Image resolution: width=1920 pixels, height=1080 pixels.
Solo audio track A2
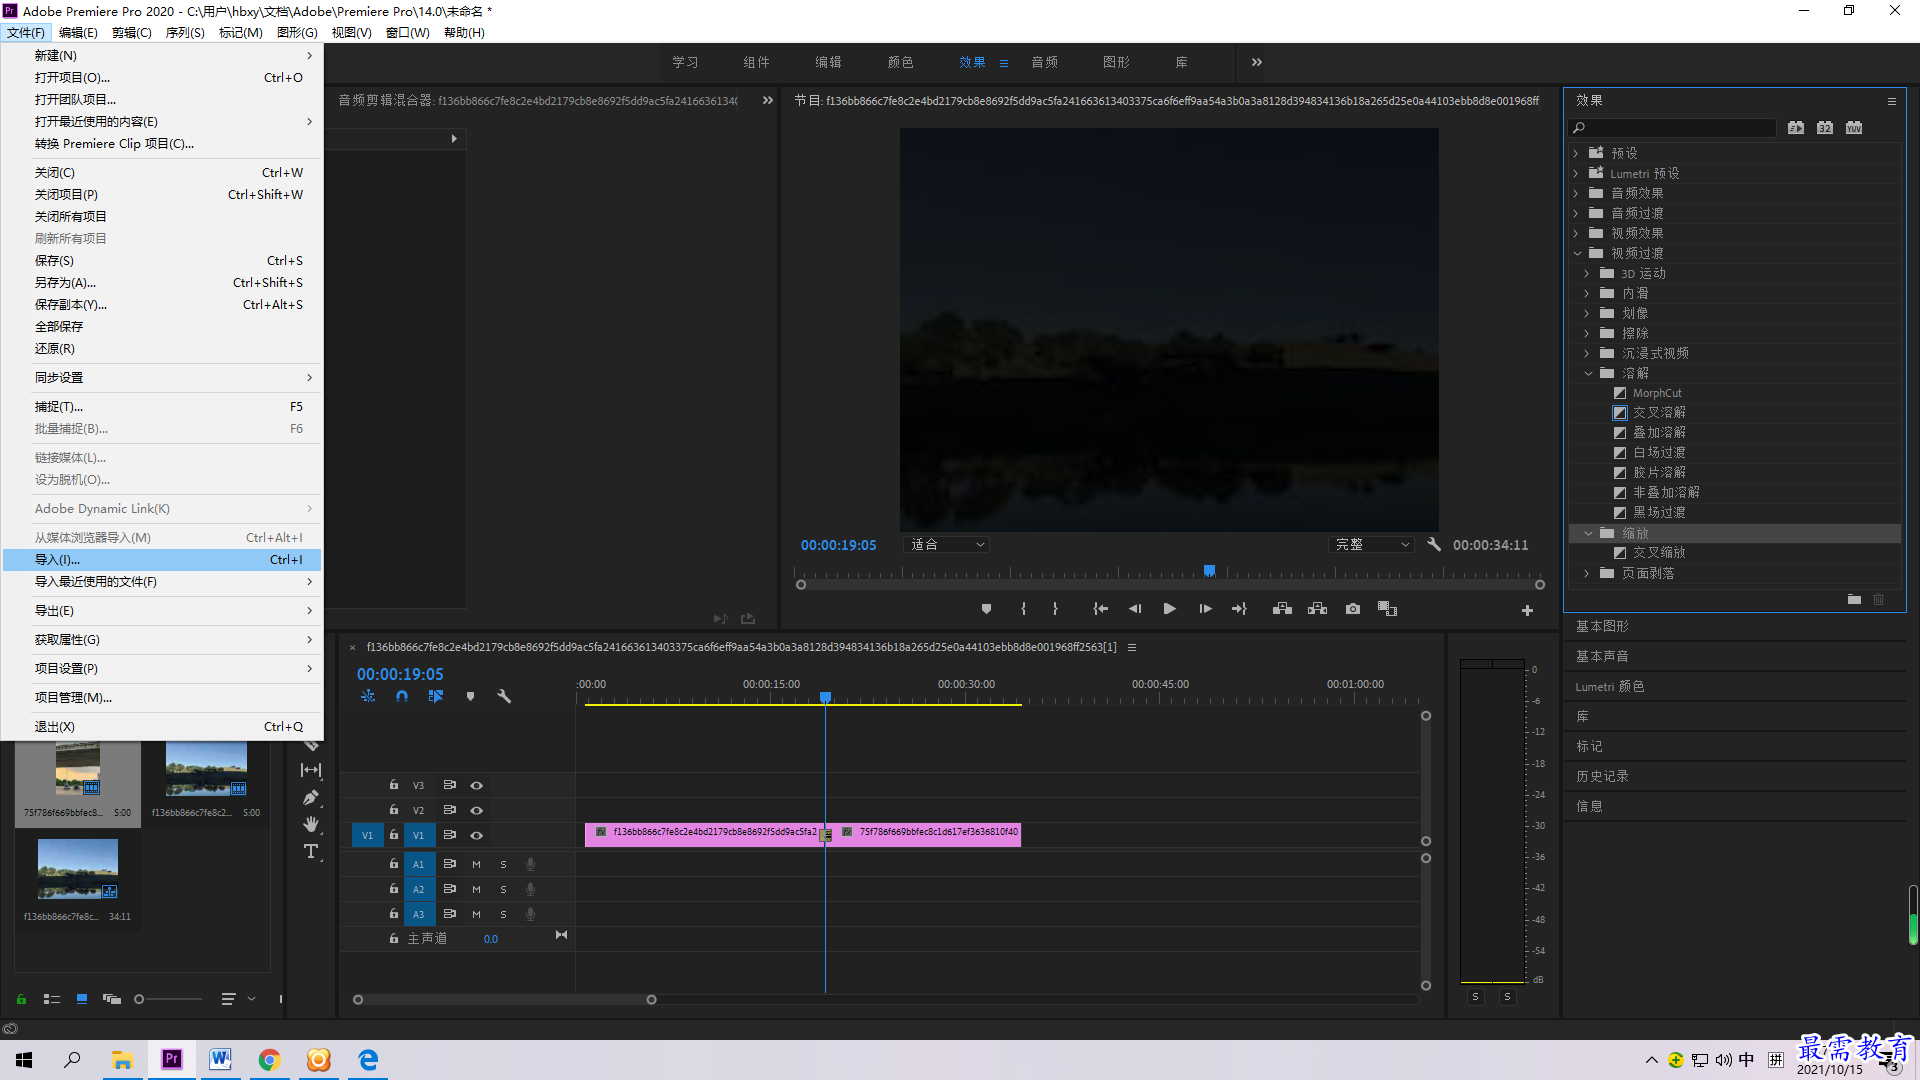[x=503, y=889]
